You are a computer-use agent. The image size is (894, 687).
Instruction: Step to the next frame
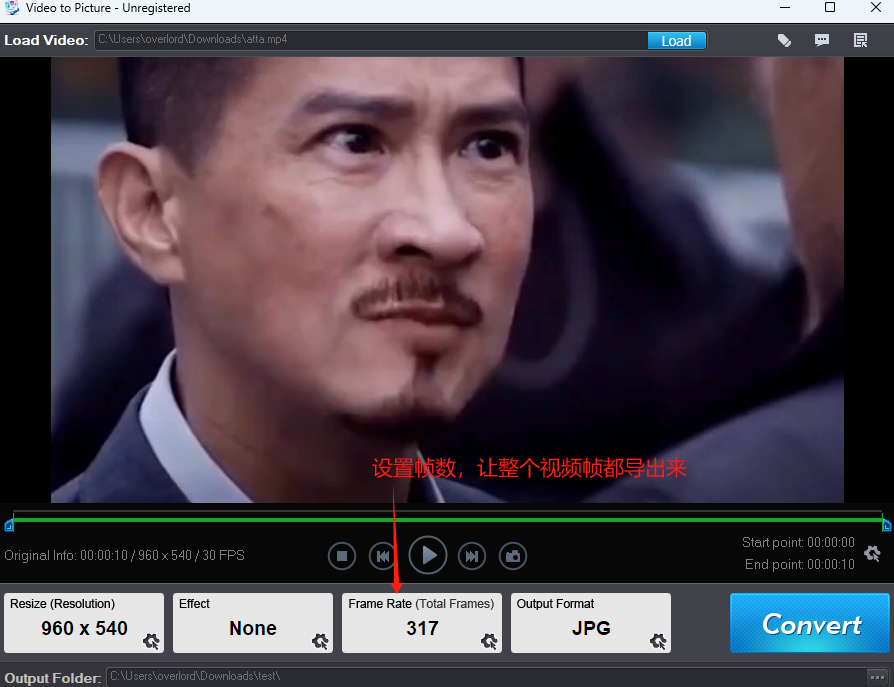tap(472, 556)
